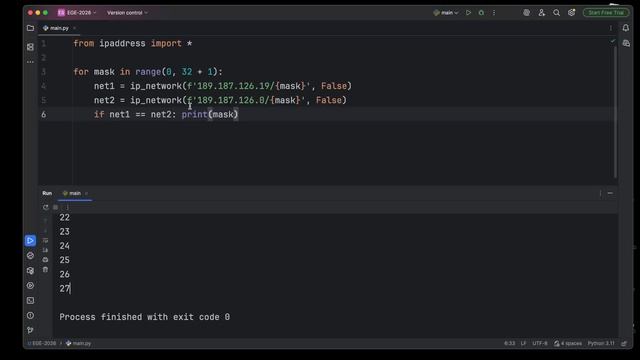
Task: Start debugging with the bug icon
Action: (481, 13)
